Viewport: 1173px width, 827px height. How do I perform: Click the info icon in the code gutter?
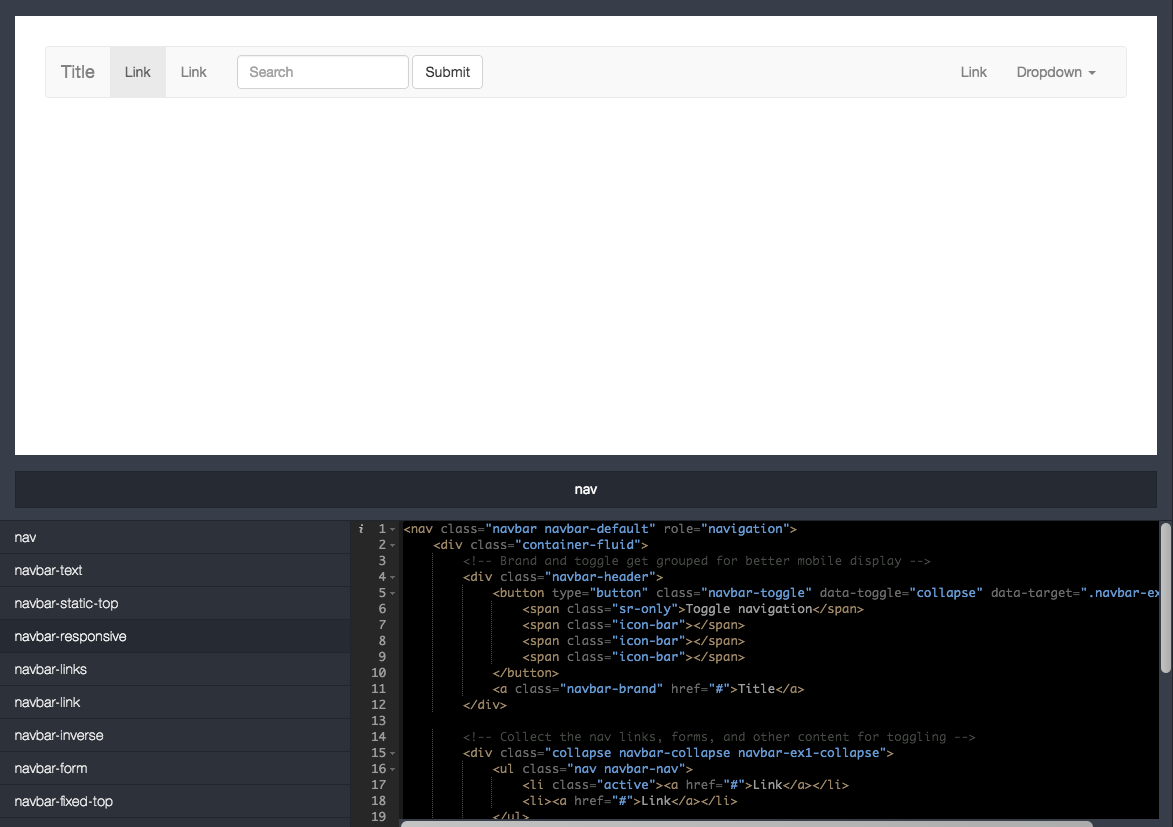pyautogui.click(x=360, y=528)
